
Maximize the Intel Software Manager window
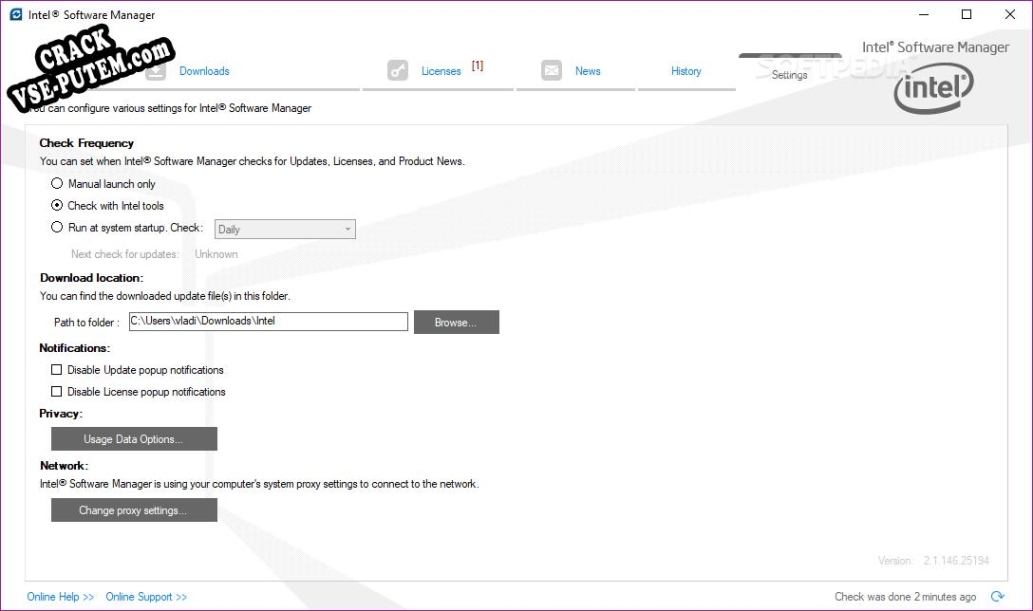point(966,15)
